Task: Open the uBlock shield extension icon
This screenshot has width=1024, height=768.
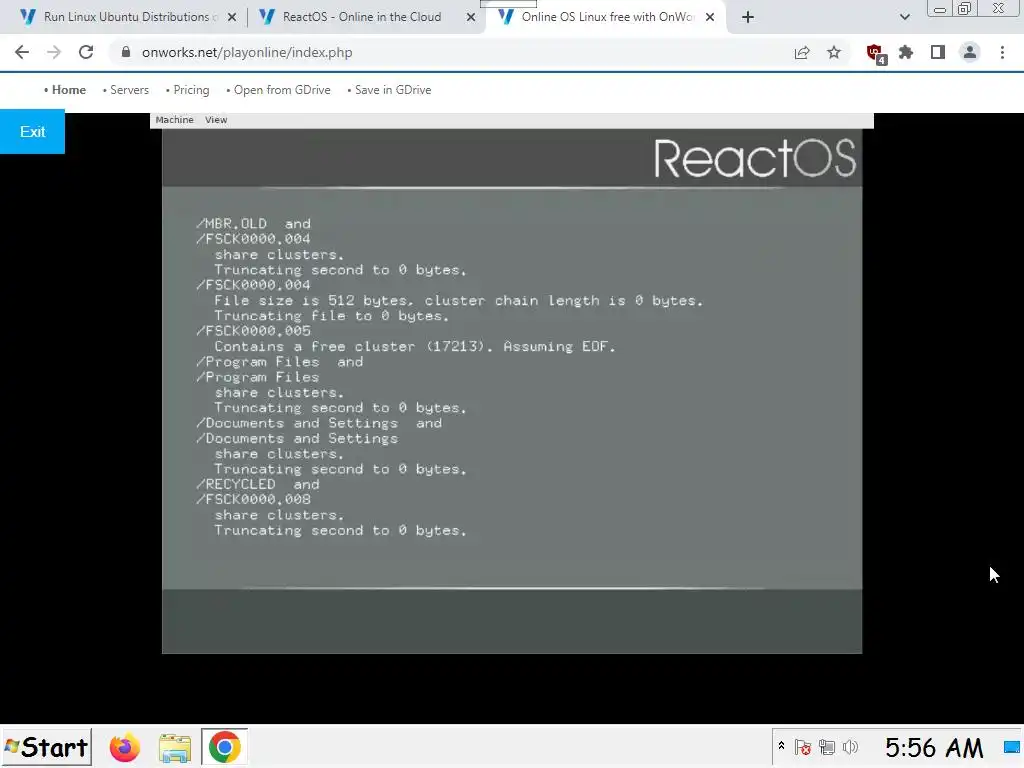Action: pos(875,54)
